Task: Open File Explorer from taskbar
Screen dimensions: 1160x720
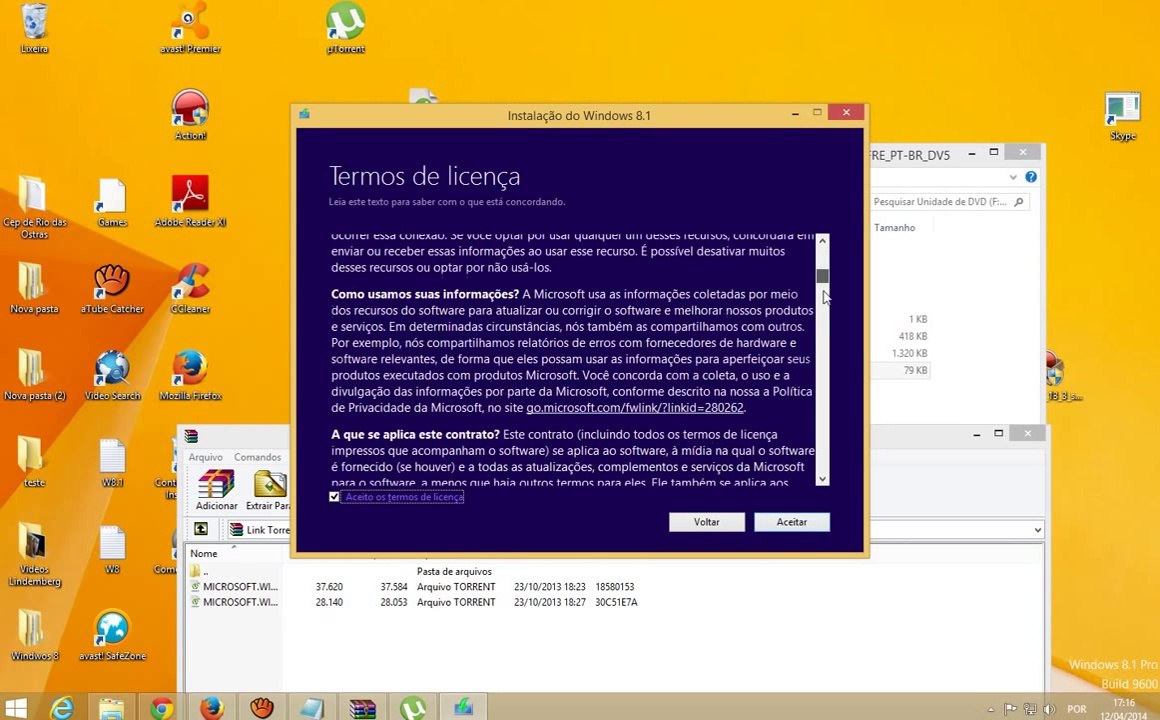Action: (x=112, y=707)
